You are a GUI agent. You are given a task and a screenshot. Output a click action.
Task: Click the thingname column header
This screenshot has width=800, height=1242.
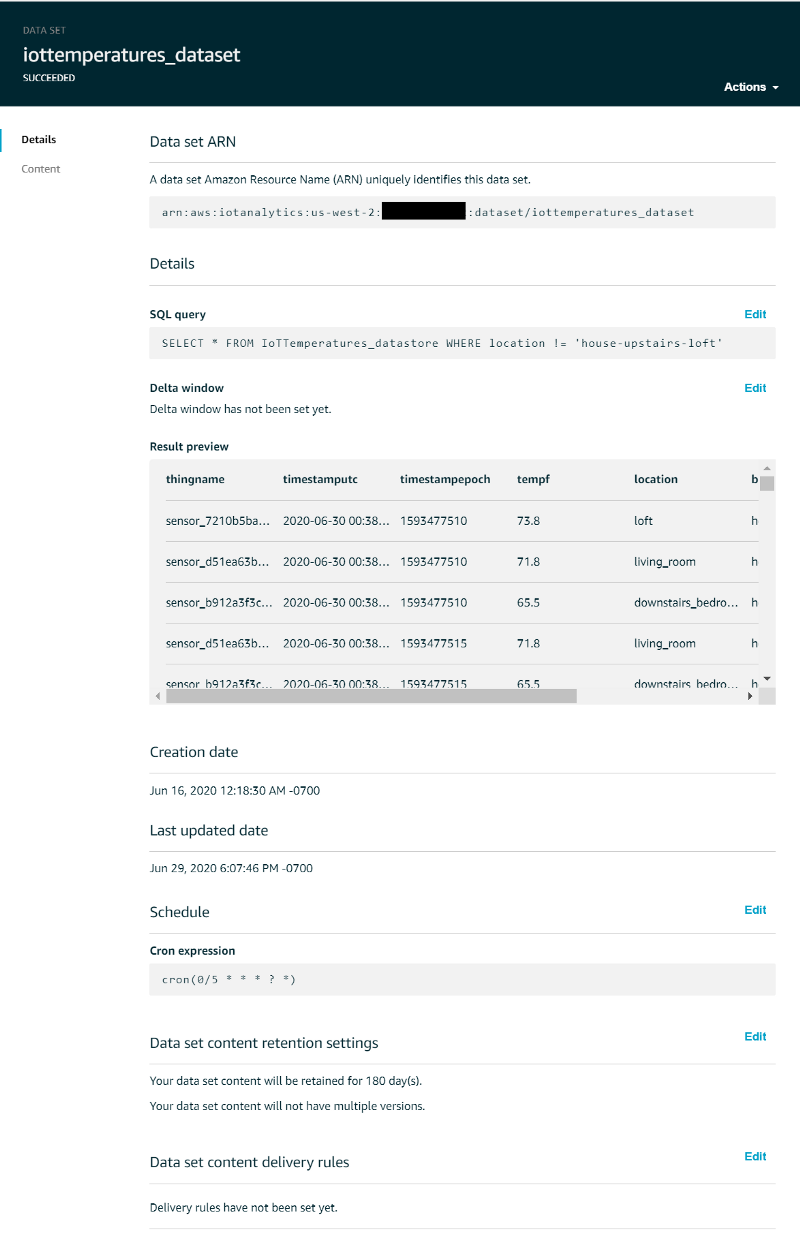tap(195, 479)
